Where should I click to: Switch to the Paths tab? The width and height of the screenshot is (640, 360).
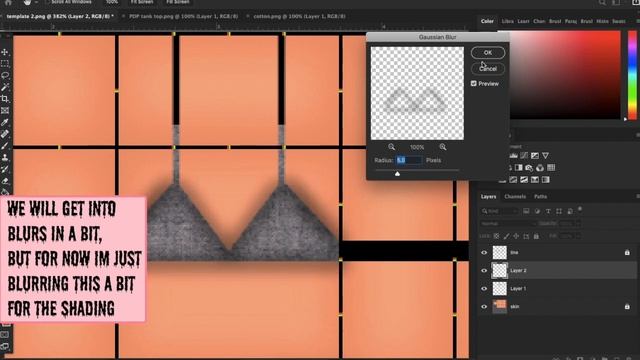click(x=540, y=197)
